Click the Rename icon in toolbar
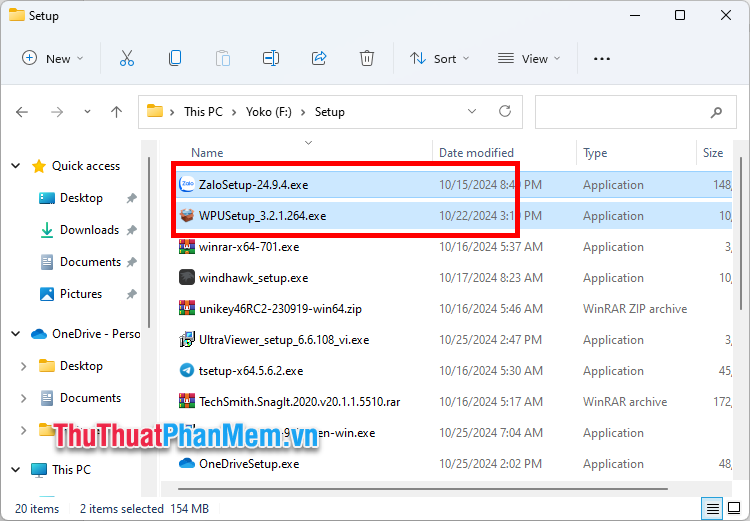This screenshot has height=521, width=750. pyautogui.click(x=271, y=58)
